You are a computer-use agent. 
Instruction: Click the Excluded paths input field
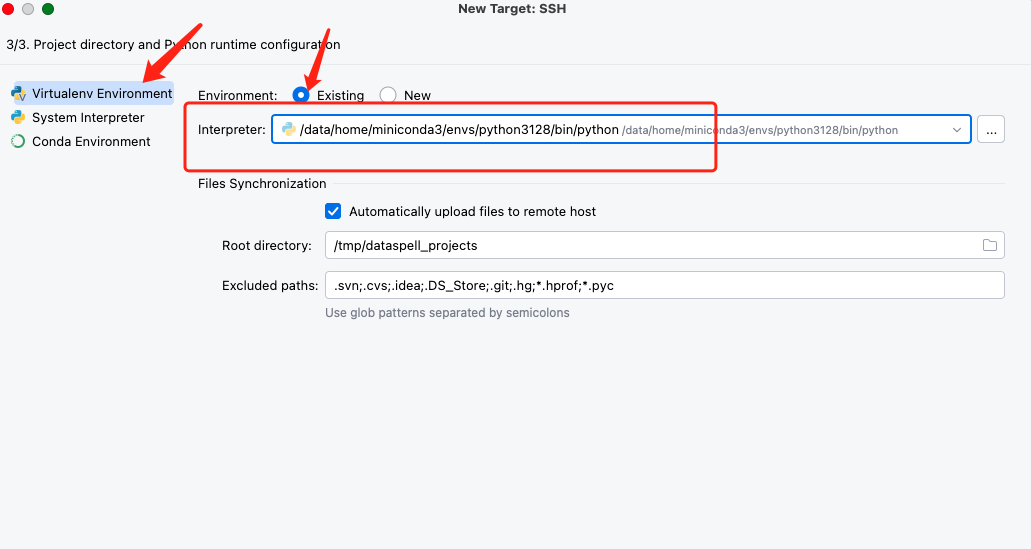click(x=665, y=285)
